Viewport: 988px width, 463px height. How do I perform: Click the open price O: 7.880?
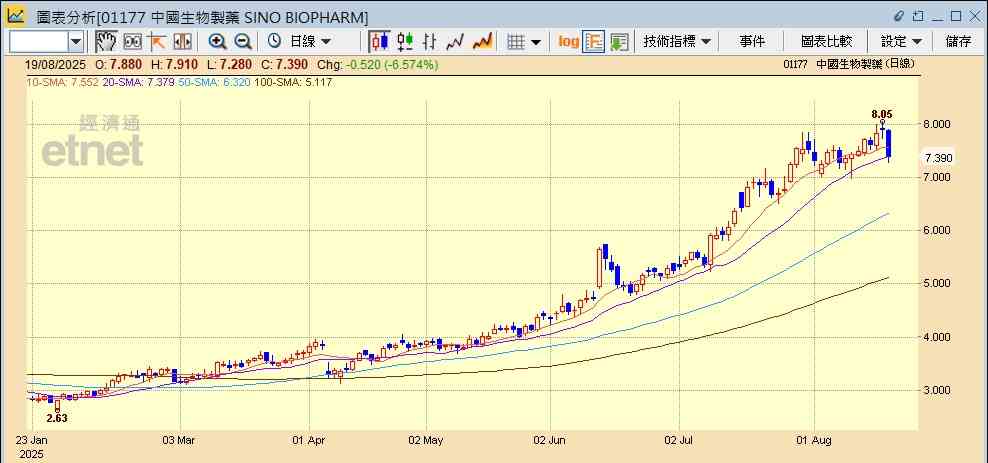118,64
